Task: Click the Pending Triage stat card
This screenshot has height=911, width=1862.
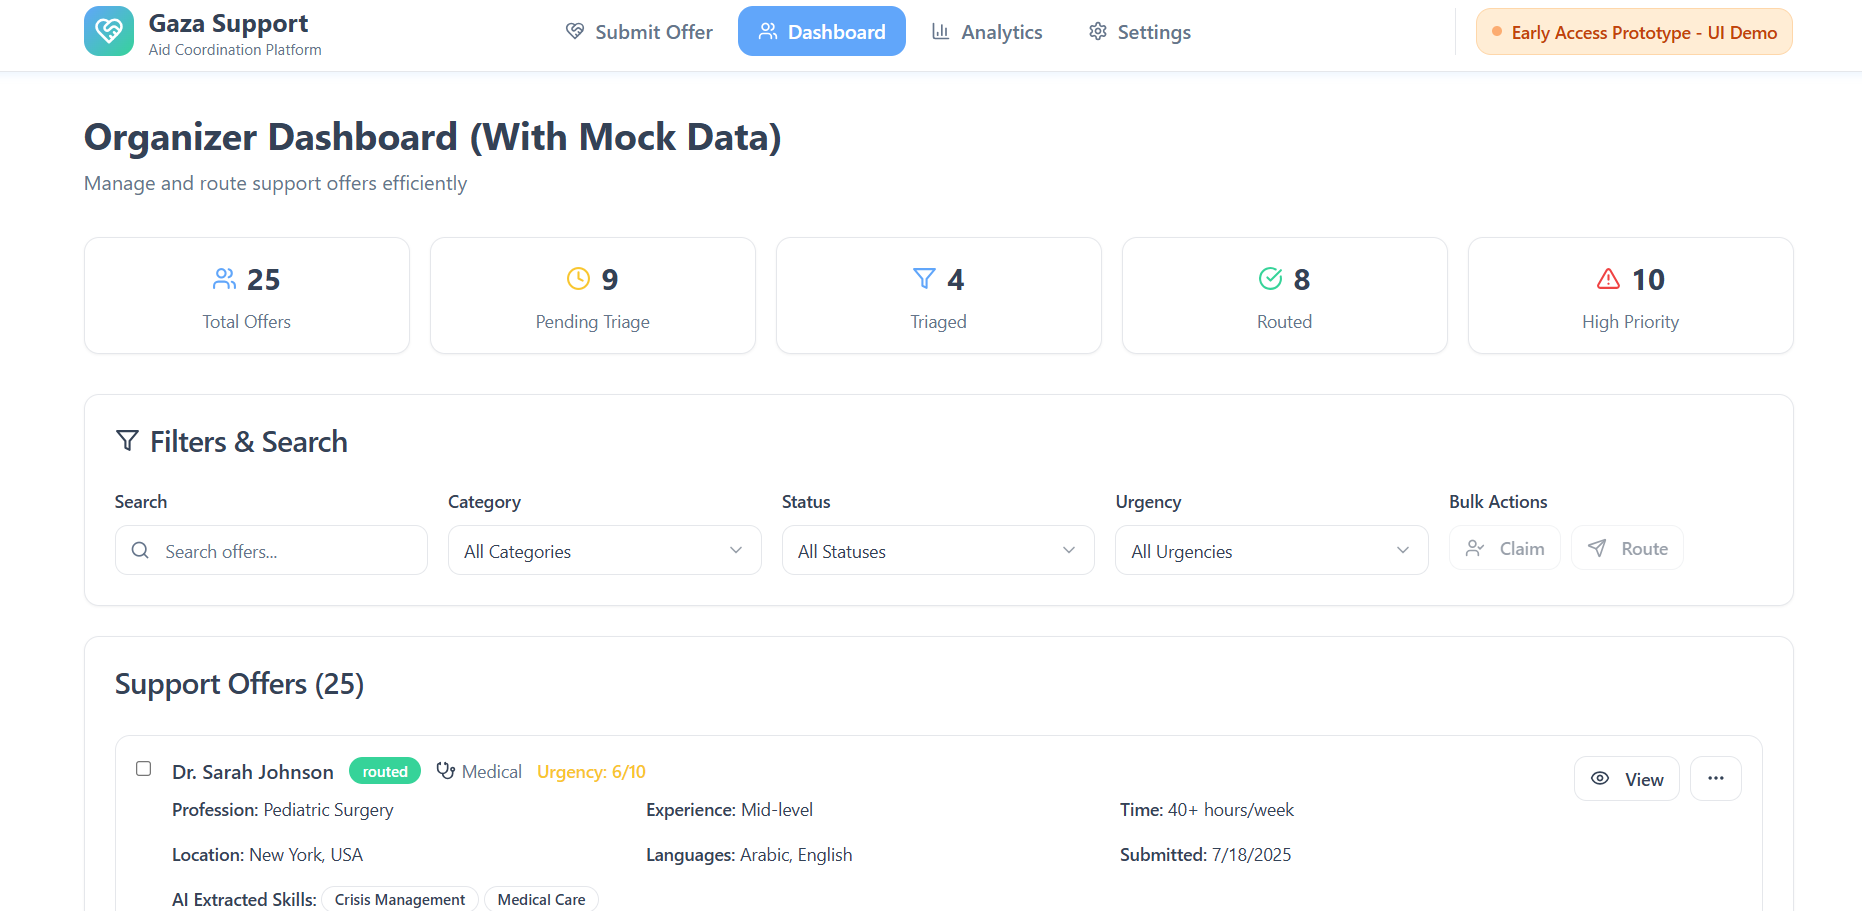Action: pyautogui.click(x=593, y=295)
